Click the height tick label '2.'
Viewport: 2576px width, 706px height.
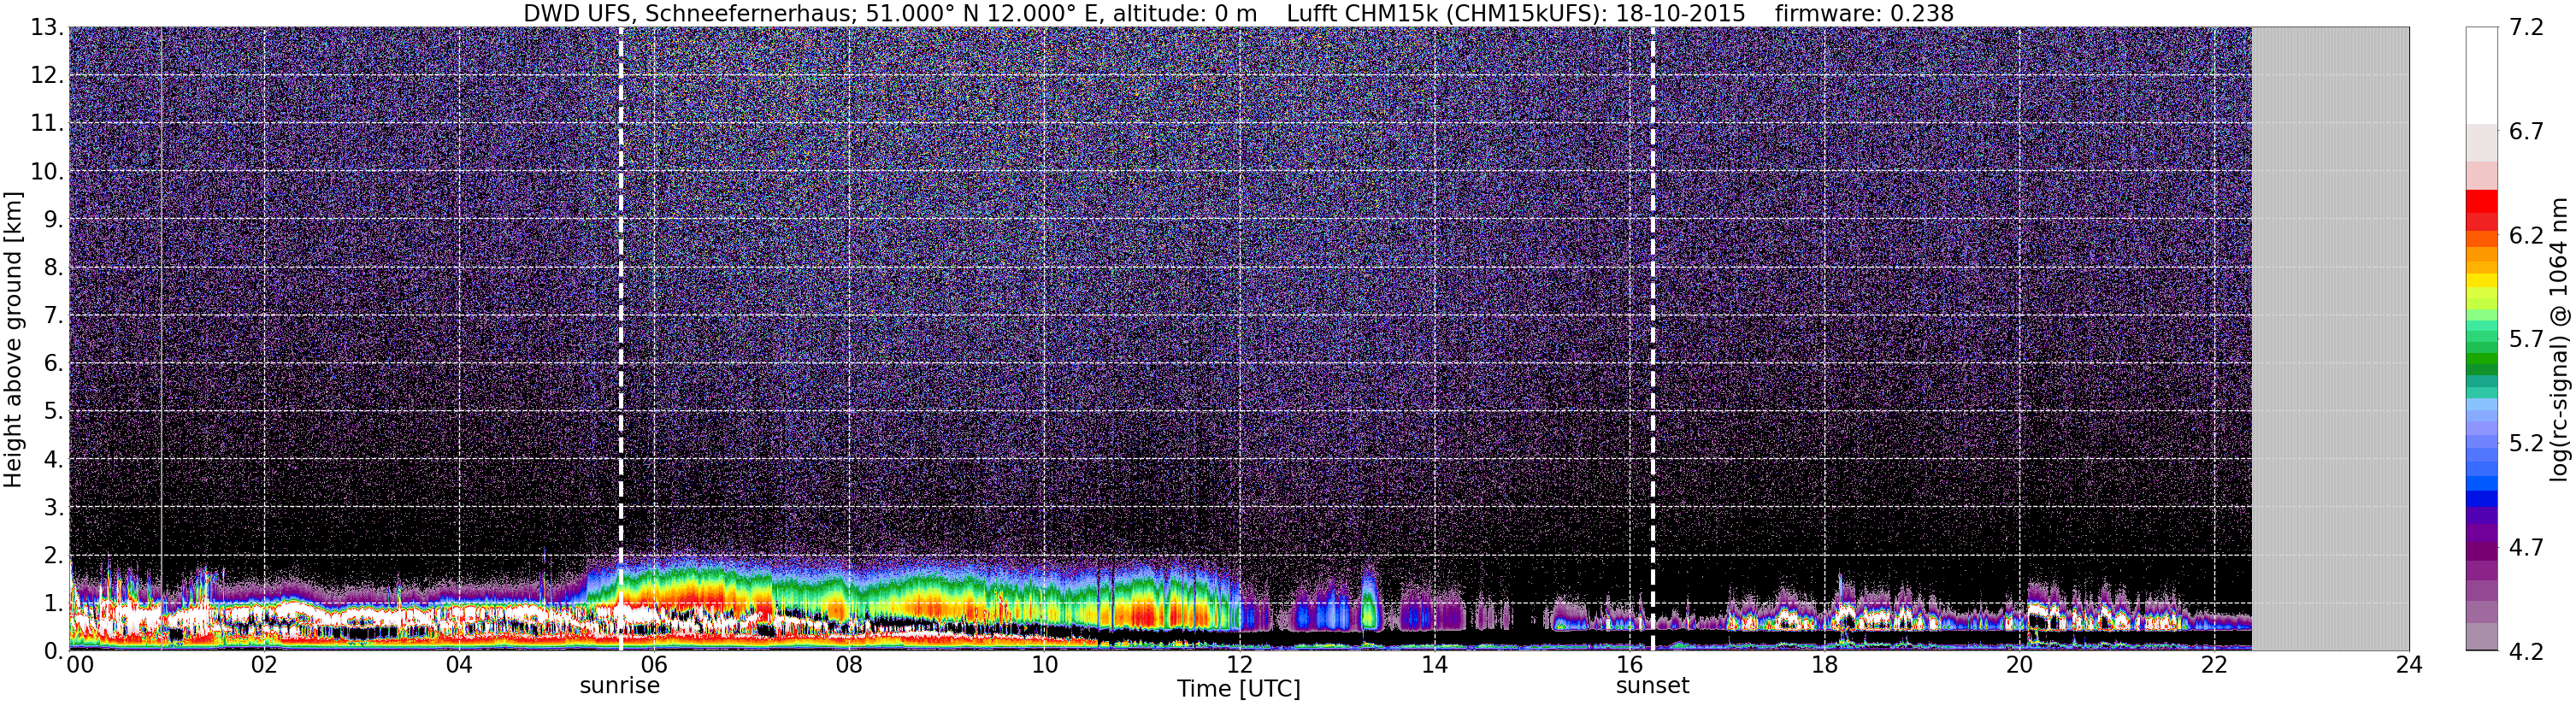pos(54,555)
